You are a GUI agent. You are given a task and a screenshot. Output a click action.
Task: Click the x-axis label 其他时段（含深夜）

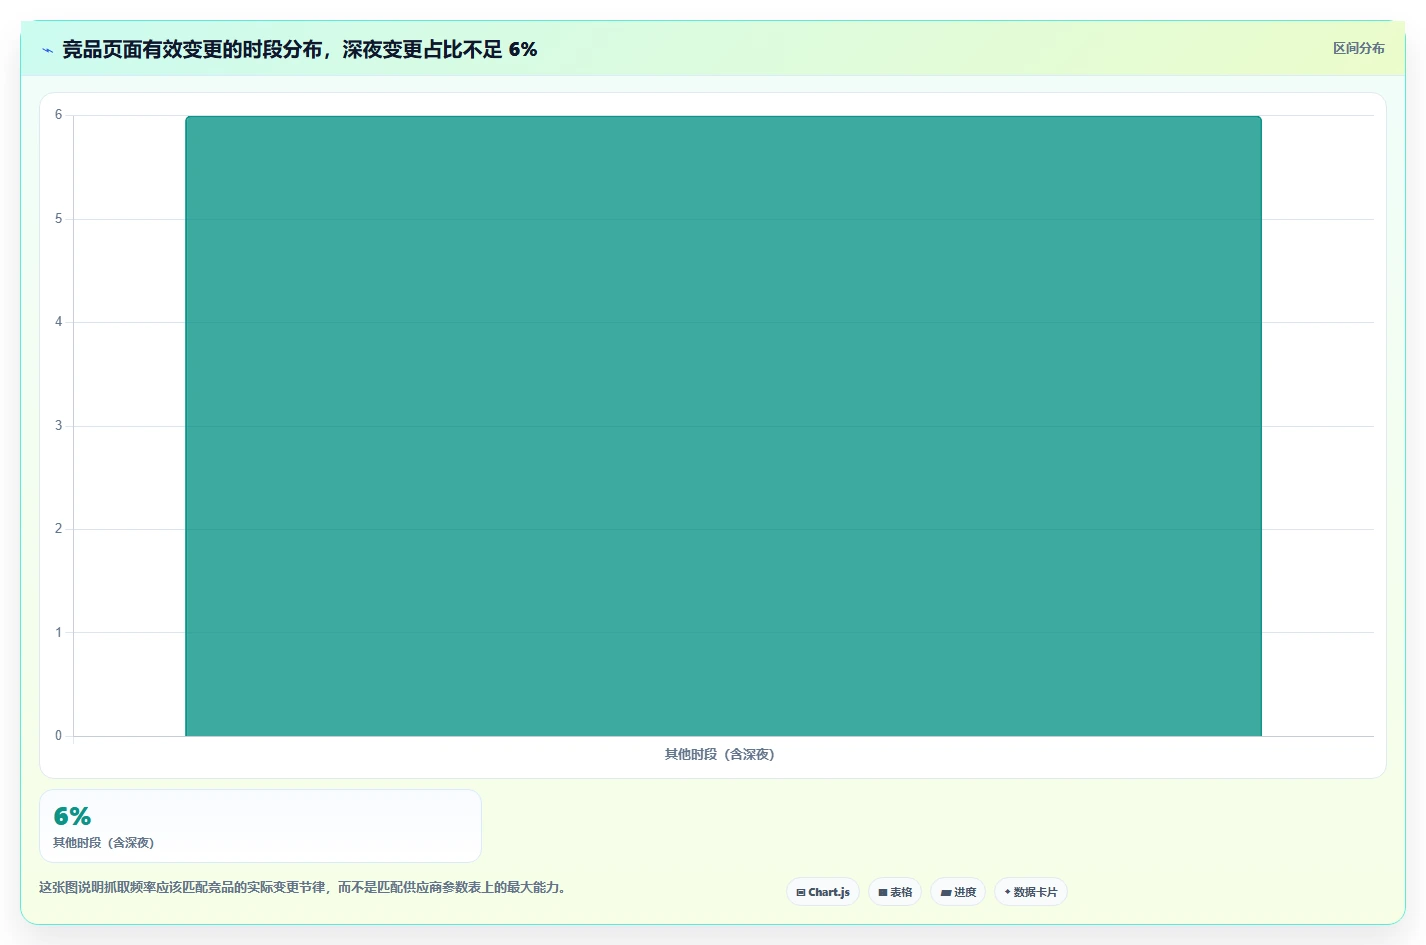[720, 754]
